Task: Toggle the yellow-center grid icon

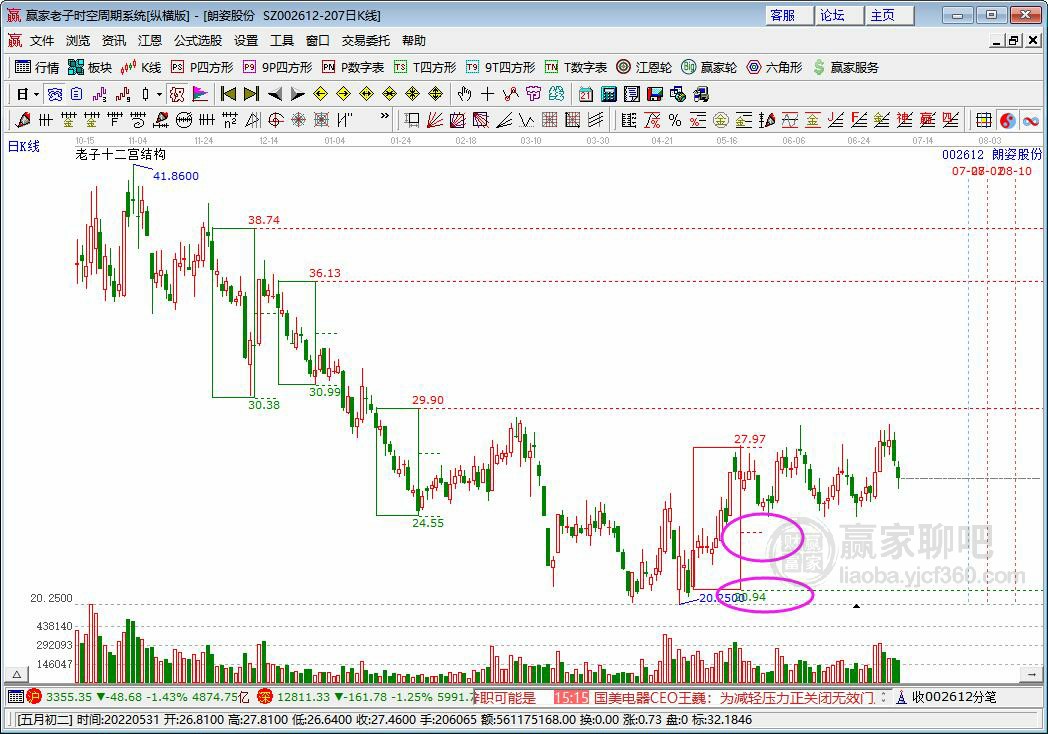Action: pyautogui.click(x=983, y=120)
